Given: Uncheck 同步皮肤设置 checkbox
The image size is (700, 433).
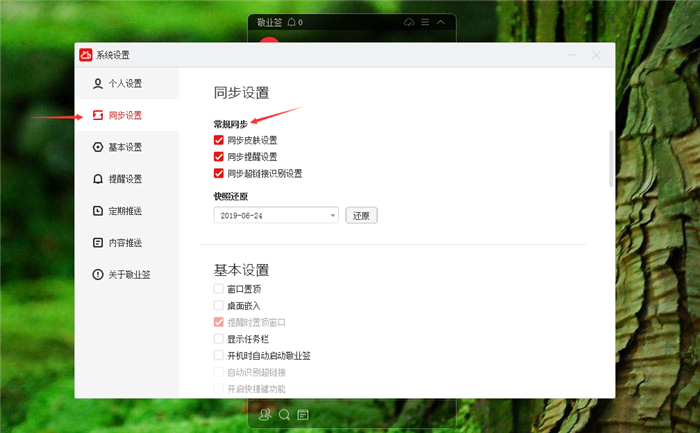Looking at the screenshot, I should (x=218, y=140).
